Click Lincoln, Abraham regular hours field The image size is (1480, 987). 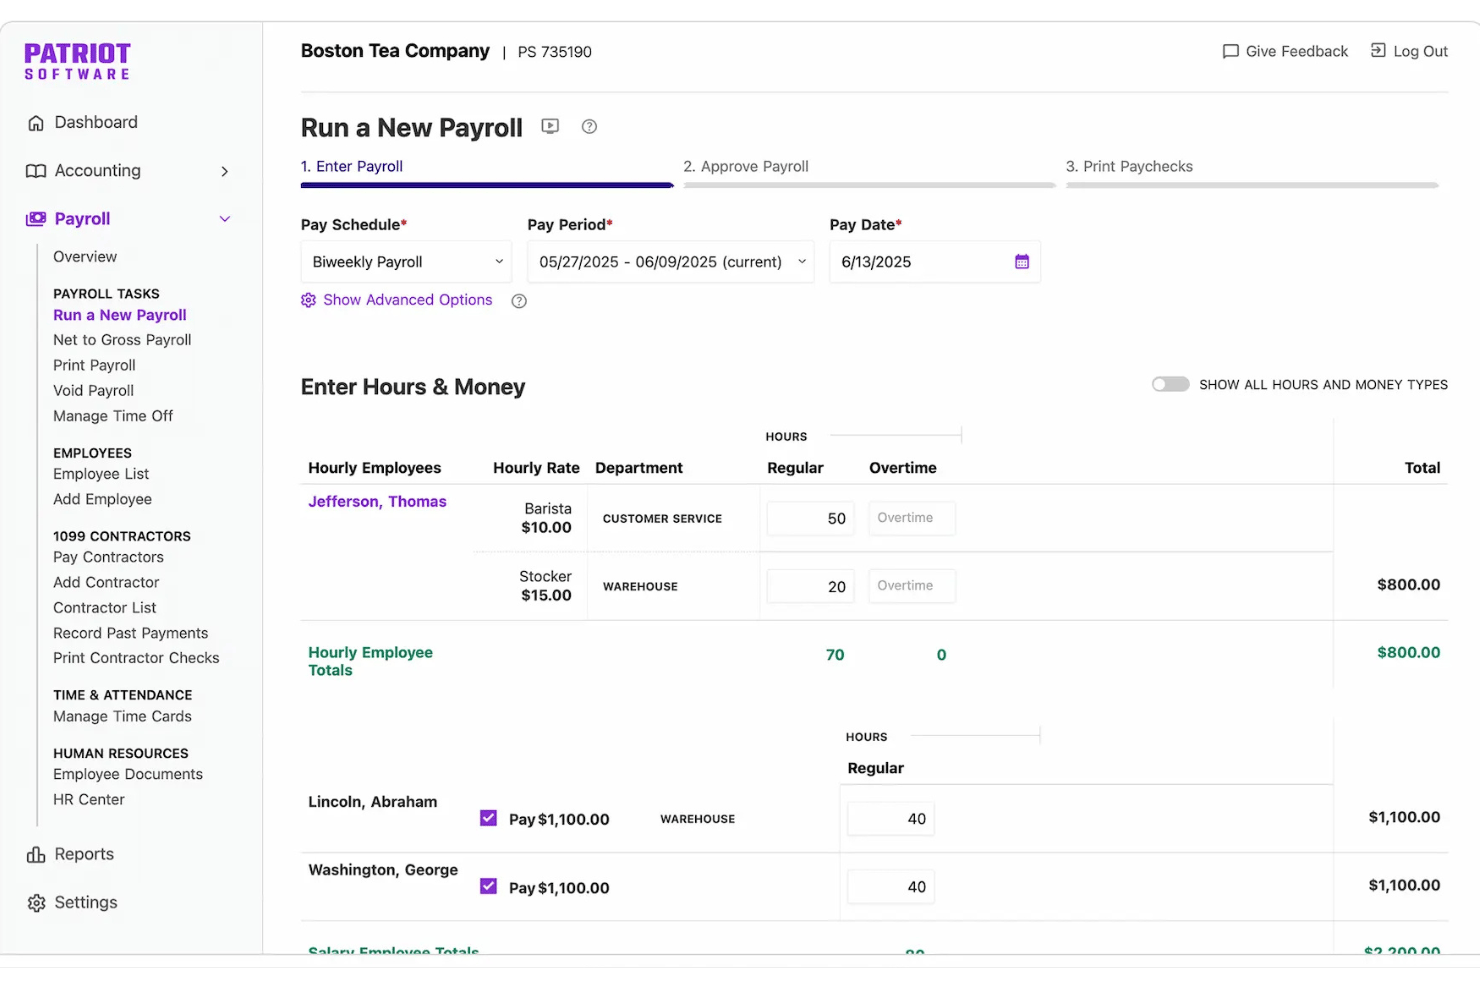pyautogui.click(x=890, y=819)
